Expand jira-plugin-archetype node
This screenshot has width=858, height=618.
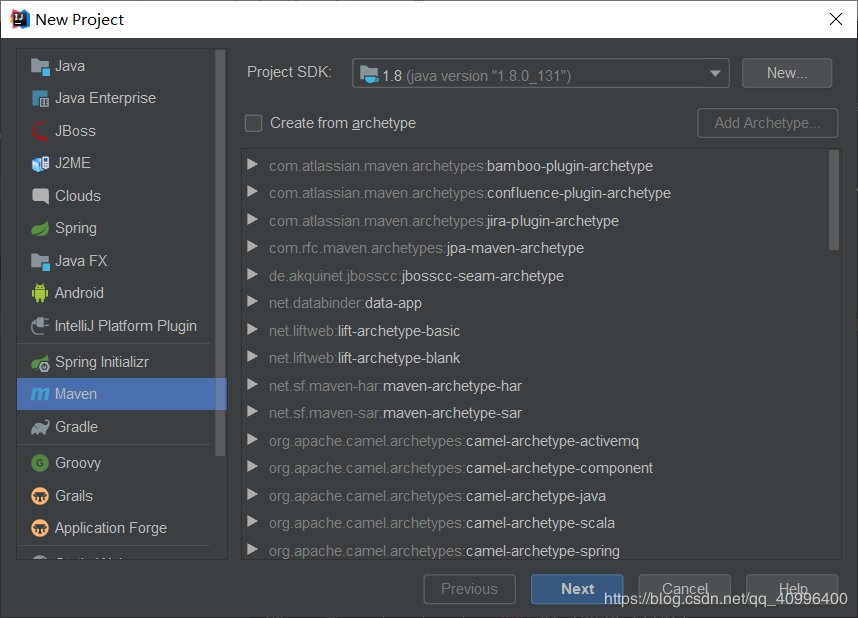pyautogui.click(x=252, y=220)
